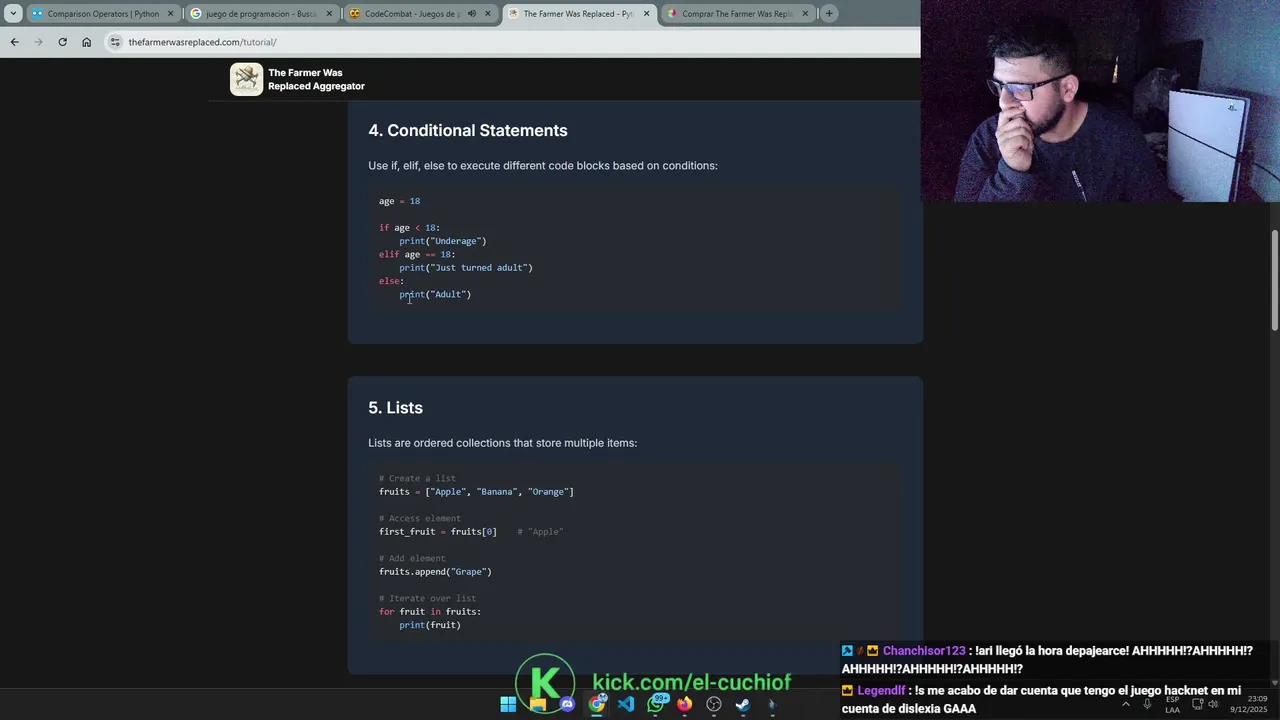Viewport: 1280px width, 720px height.
Task: Open ESP LAA language switcher
Action: pyautogui.click(x=1172, y=704)
